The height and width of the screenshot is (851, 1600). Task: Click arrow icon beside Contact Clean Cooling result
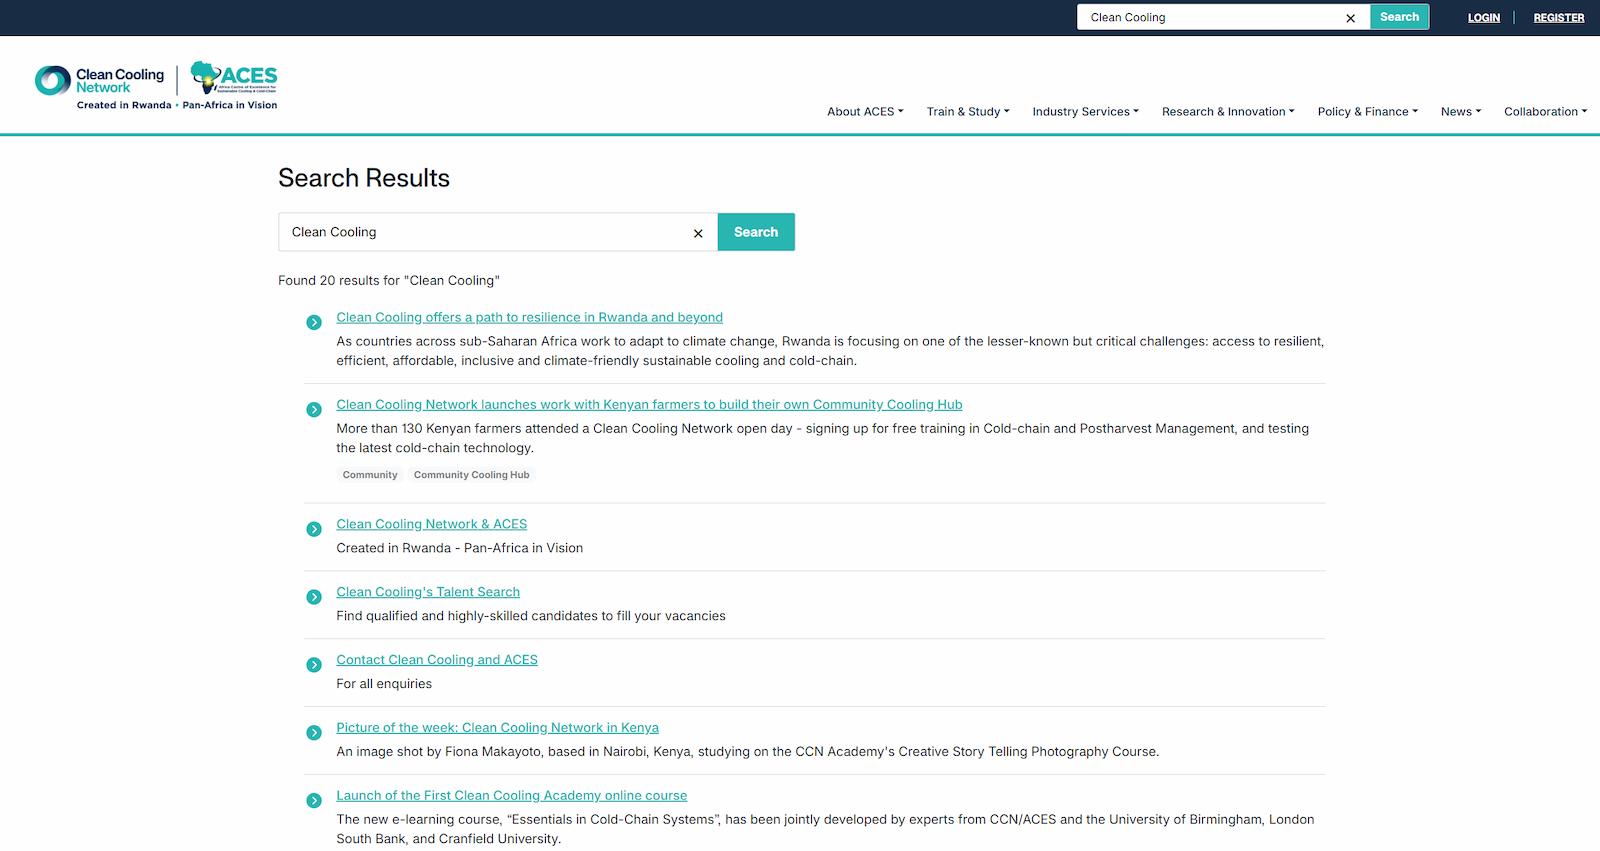[314, 665]
